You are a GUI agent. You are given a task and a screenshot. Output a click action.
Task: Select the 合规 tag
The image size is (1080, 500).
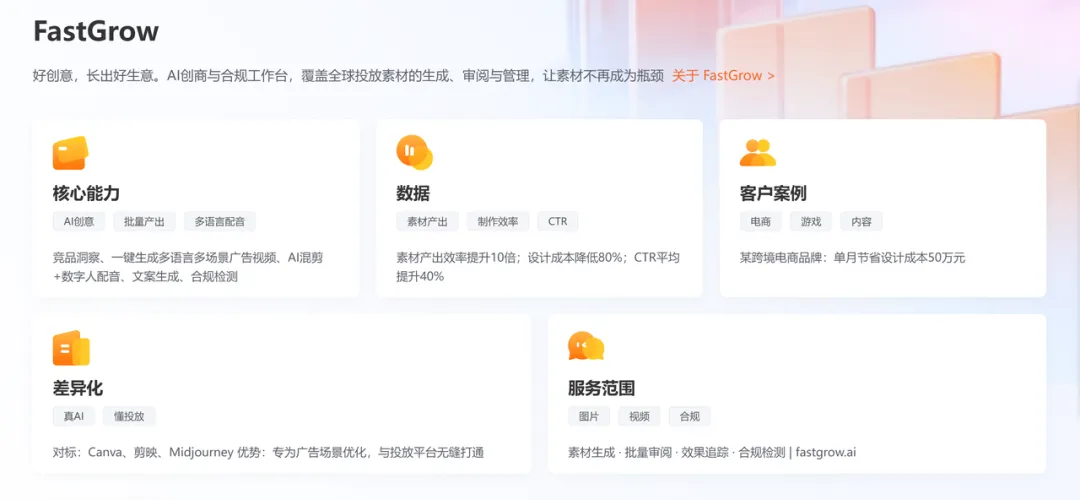pos(689,416)
